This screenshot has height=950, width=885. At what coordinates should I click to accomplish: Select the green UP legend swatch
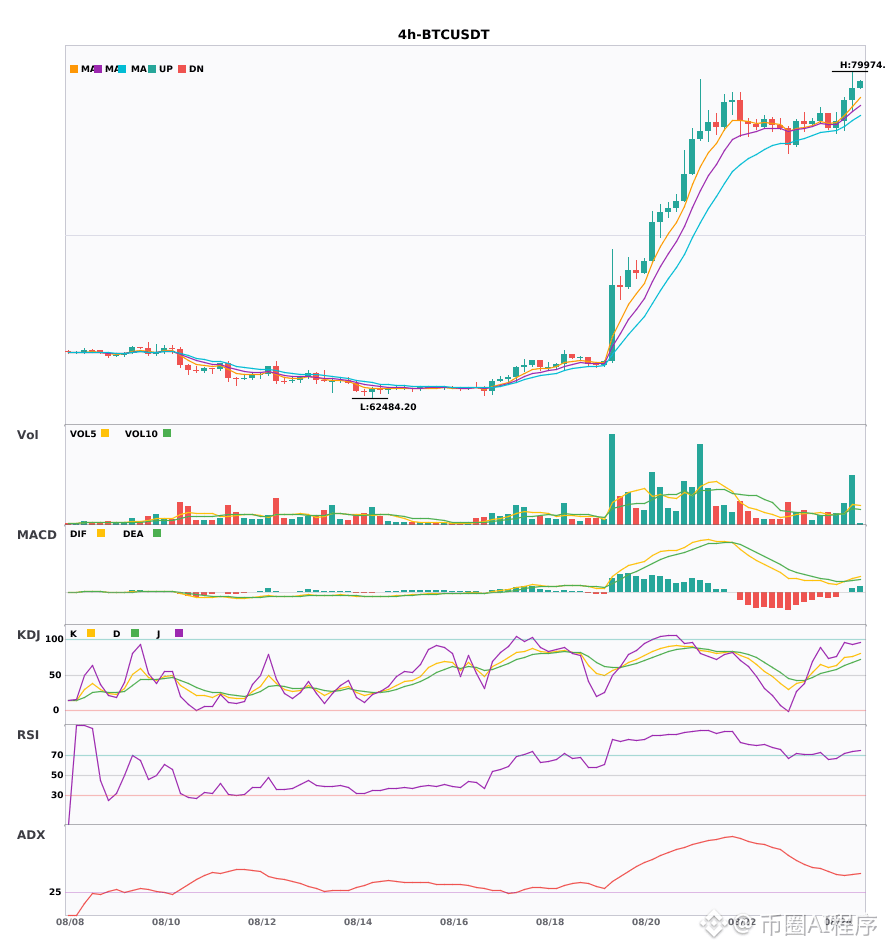tap(152, 69)
